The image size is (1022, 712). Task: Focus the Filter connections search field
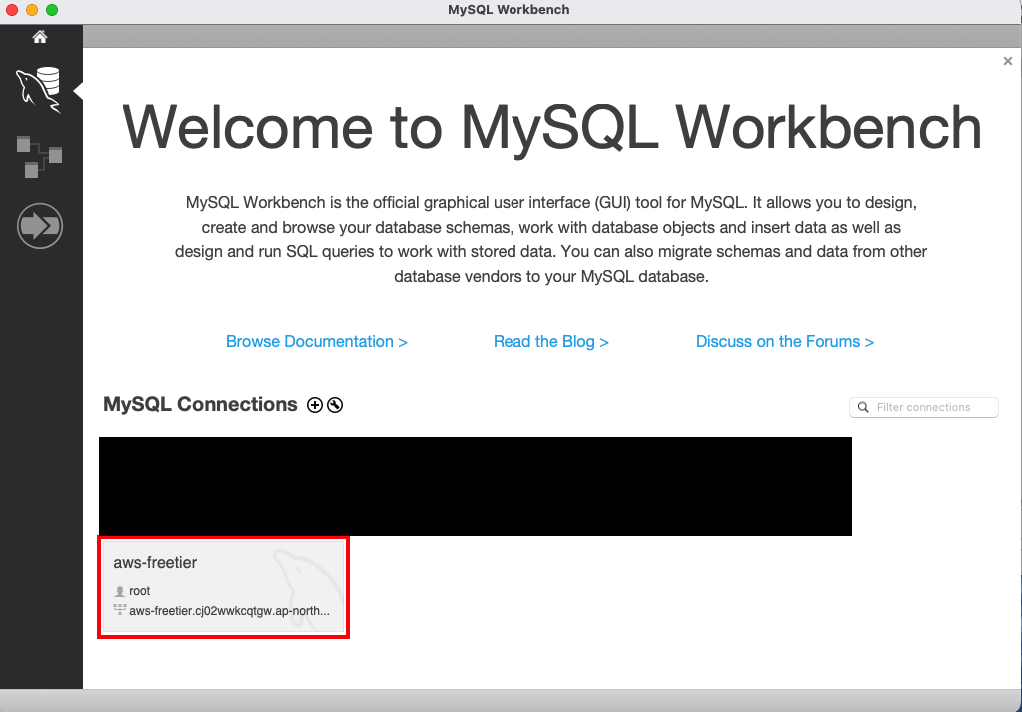(924, 408)
